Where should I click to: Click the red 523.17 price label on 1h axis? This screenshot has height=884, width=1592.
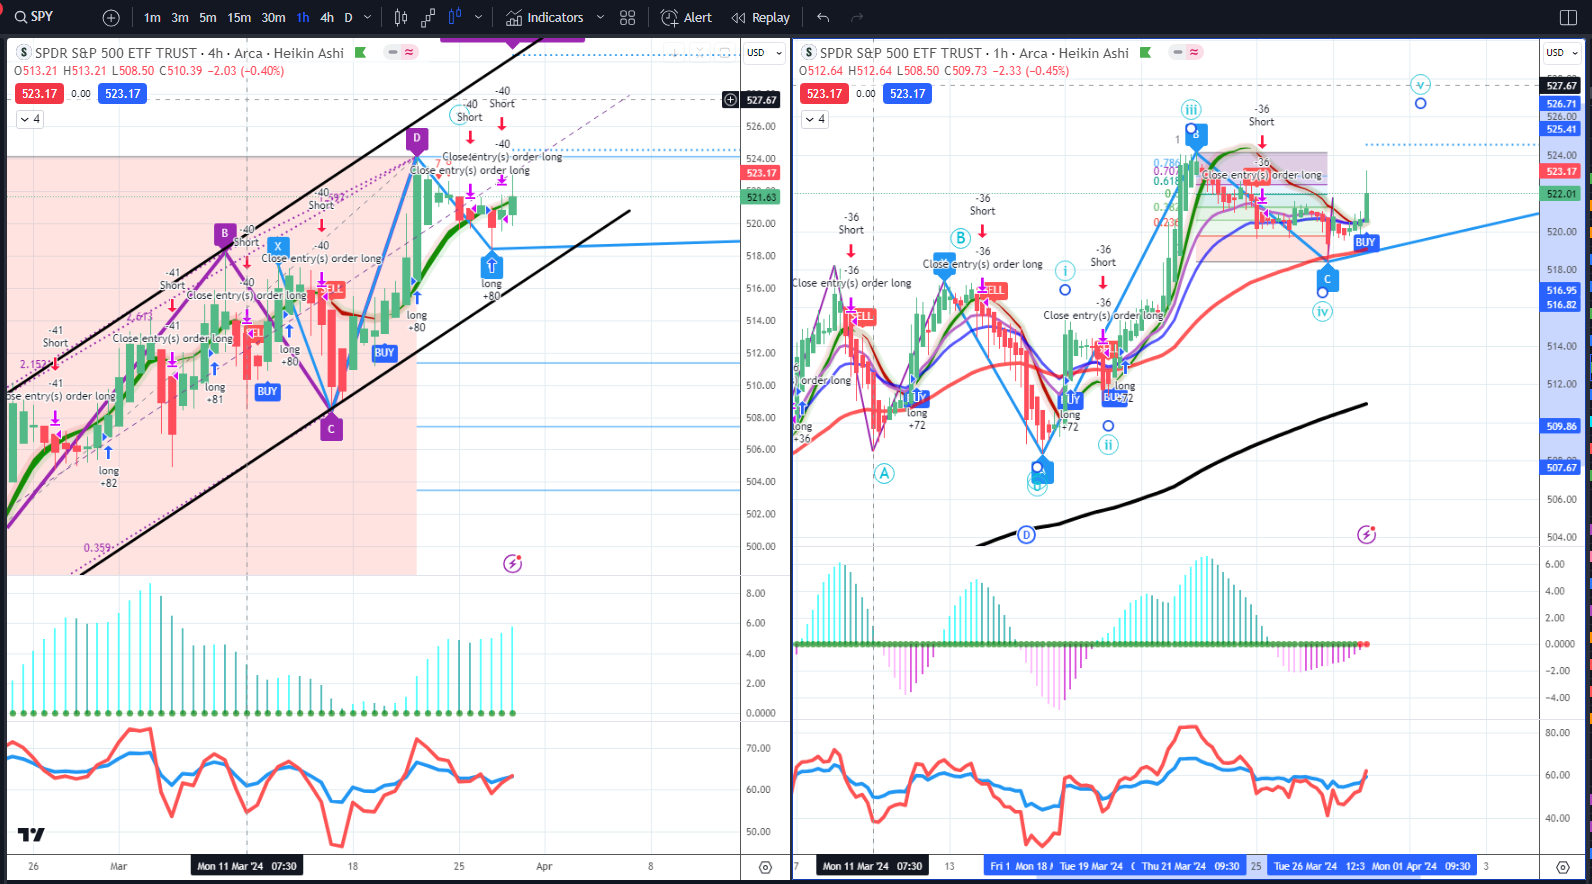[x=1562, y=172]
